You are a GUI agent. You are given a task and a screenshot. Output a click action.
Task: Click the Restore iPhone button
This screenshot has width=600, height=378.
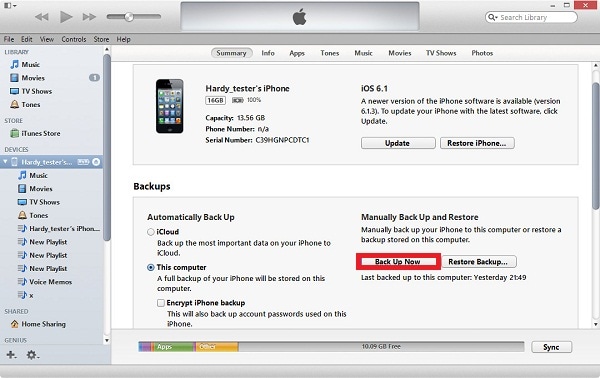(x=477, y=143)
